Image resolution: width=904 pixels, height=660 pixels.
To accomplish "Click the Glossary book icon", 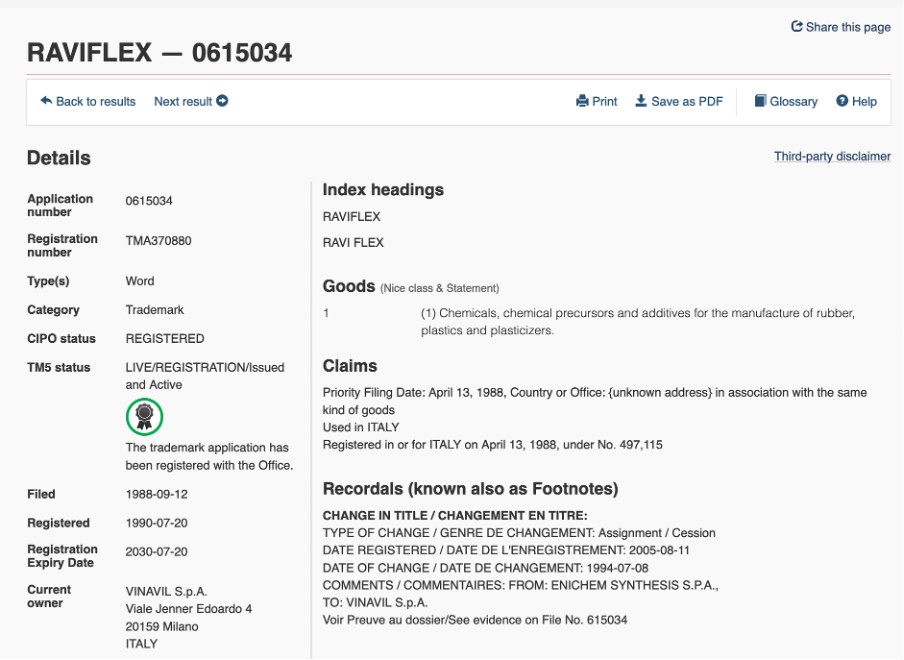I will click(x=760, y=101).
